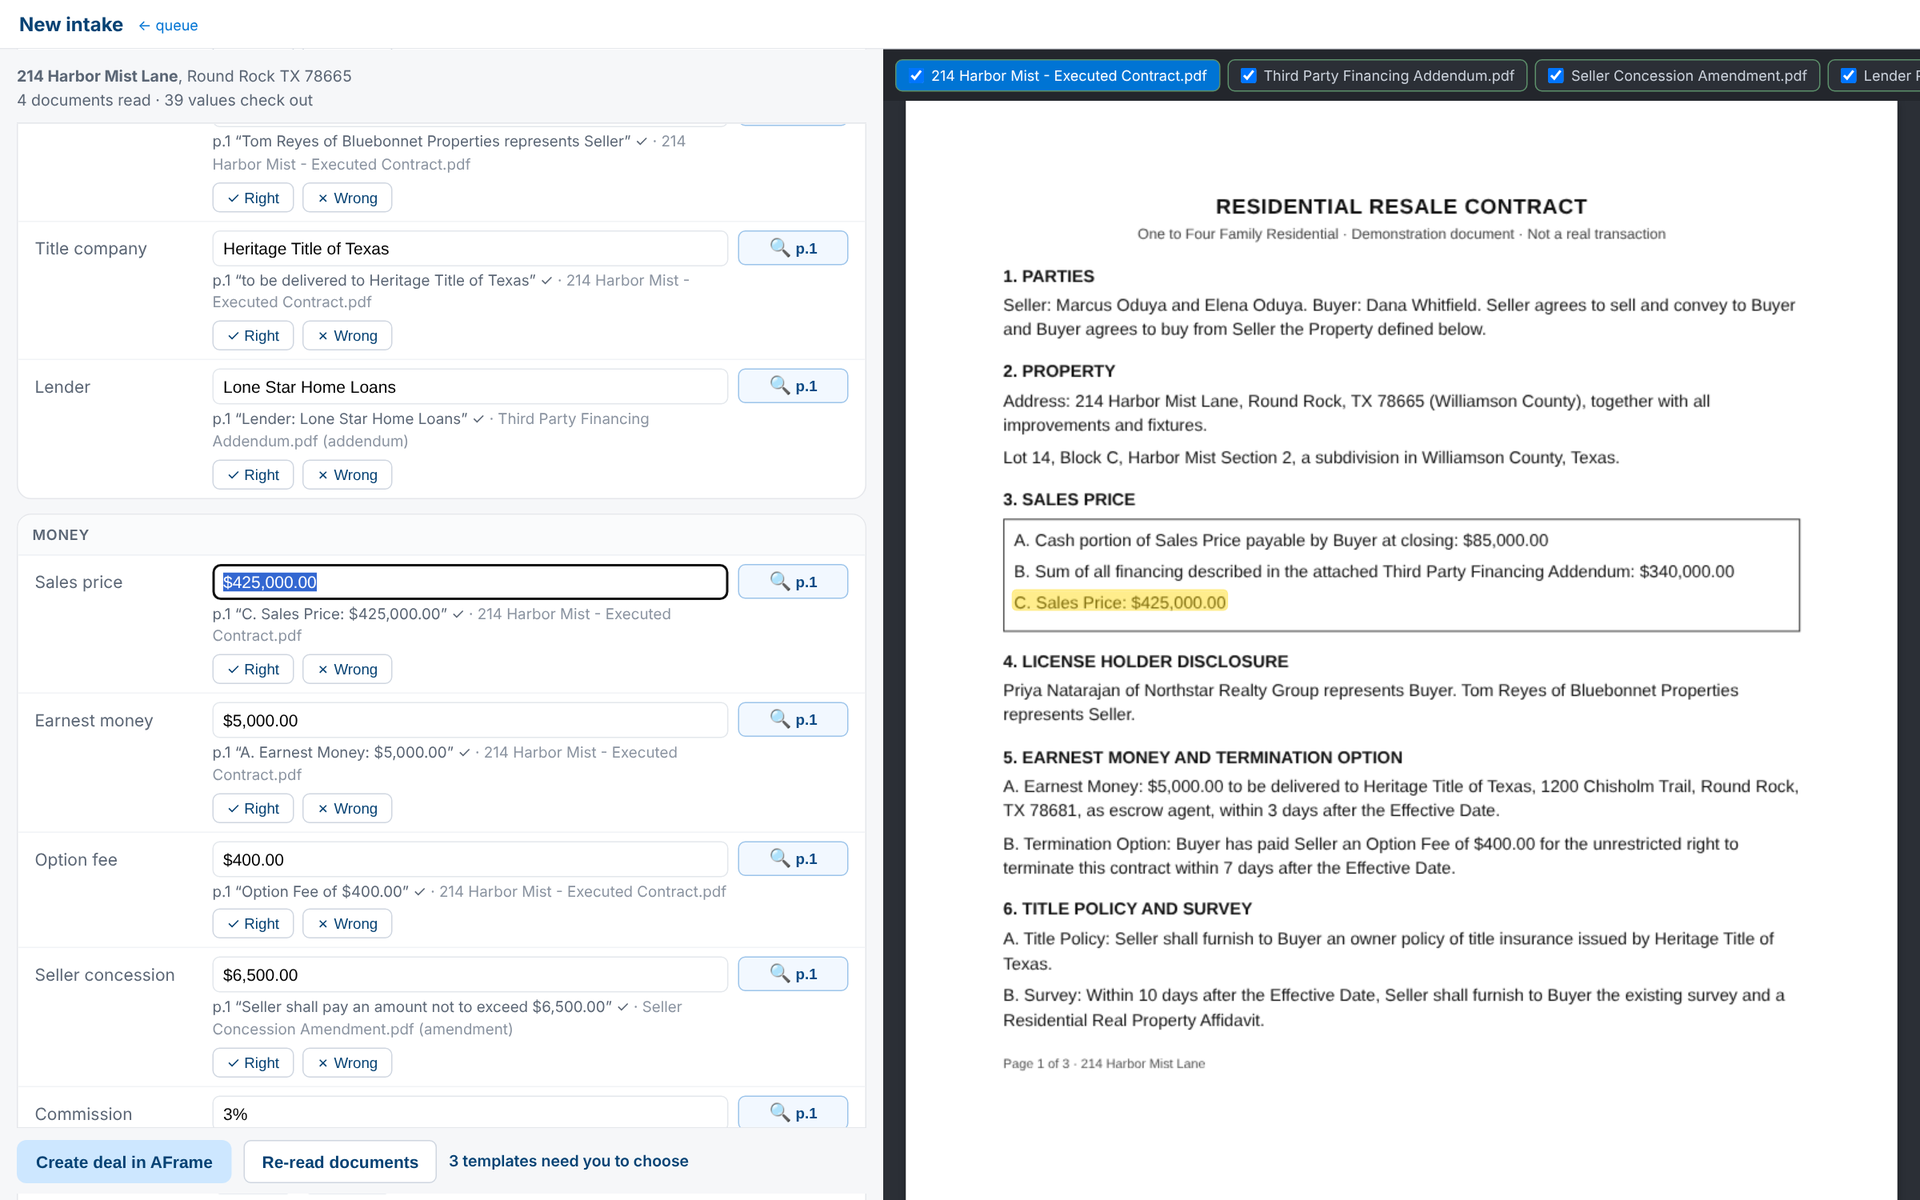Open the Commission magnifier p.1 source

[x=792, y=1112]
